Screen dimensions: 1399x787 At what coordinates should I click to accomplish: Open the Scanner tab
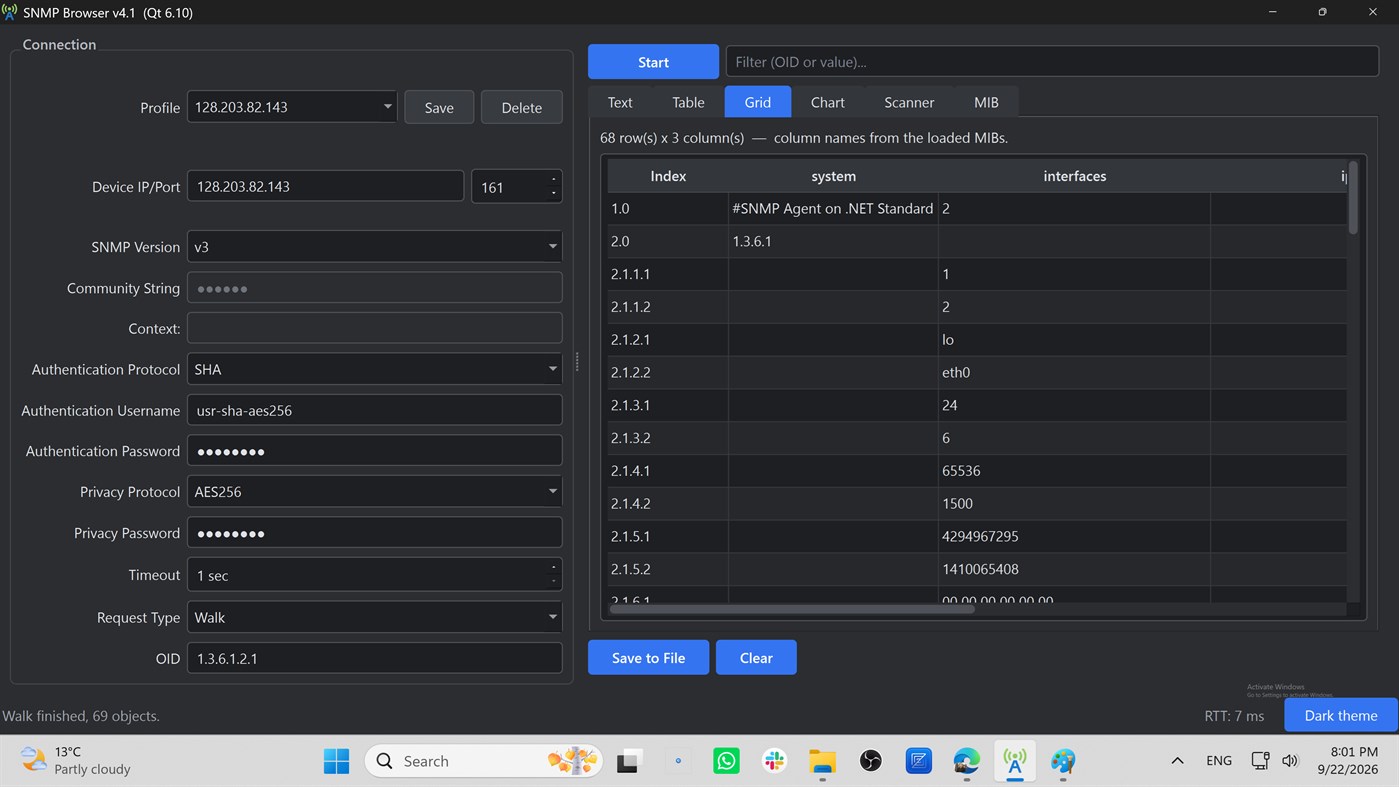coord(909,102)
